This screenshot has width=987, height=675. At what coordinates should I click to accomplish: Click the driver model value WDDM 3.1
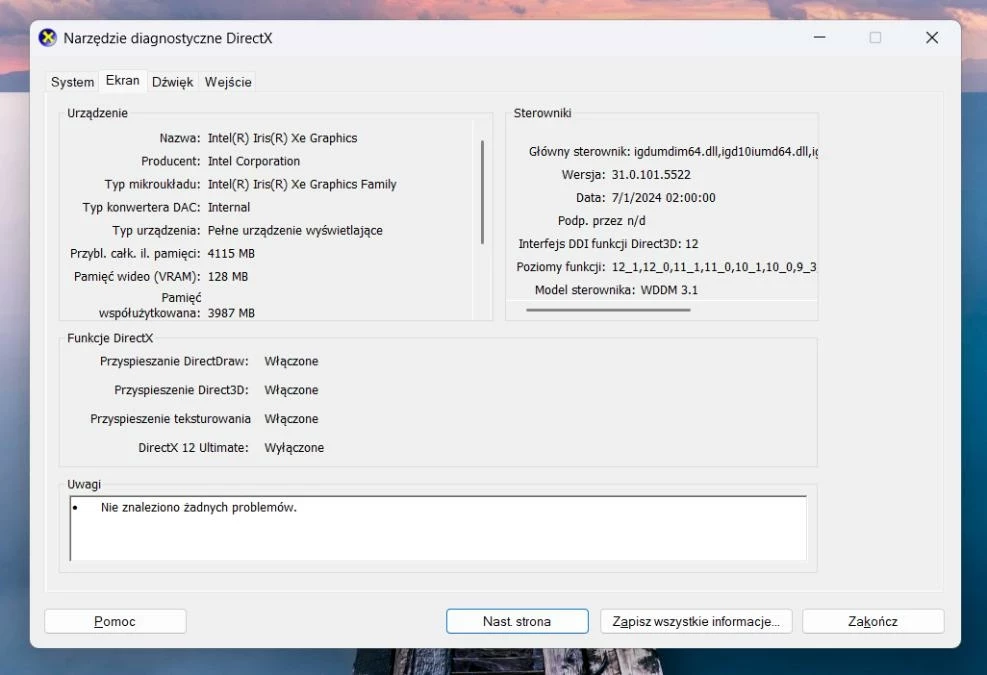(669, 290)
